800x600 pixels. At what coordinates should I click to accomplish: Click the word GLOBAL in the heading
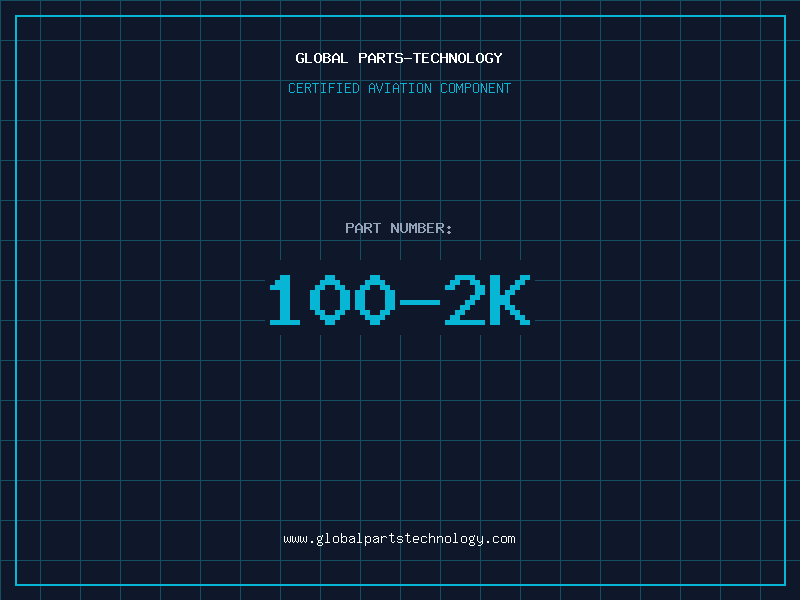tap(322, 58)
